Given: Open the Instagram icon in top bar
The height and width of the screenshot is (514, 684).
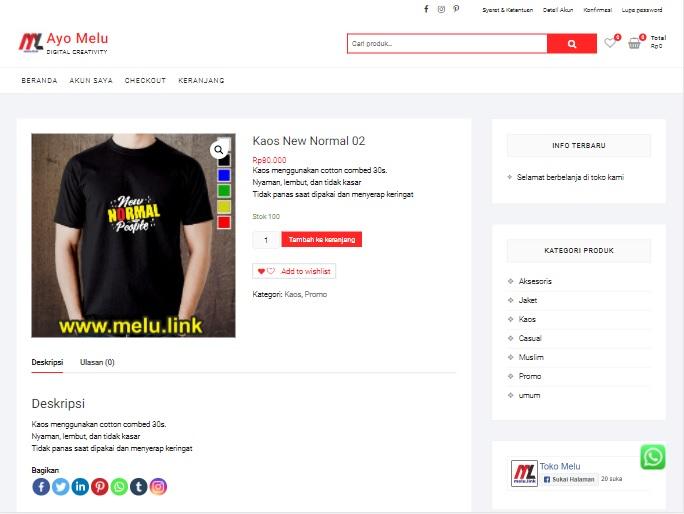Looking at the screenshot, I should 441,9.
